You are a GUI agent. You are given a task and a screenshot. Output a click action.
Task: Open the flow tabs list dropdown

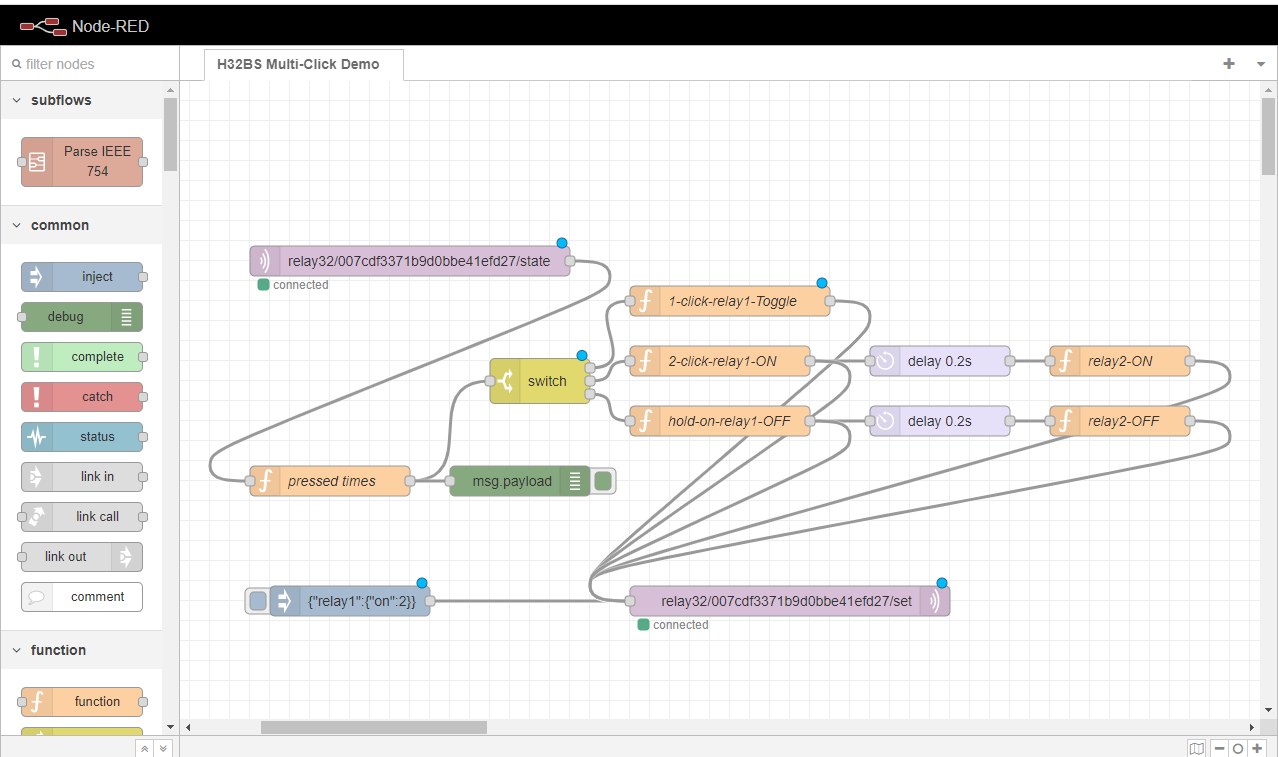(x=1260, y=64)
